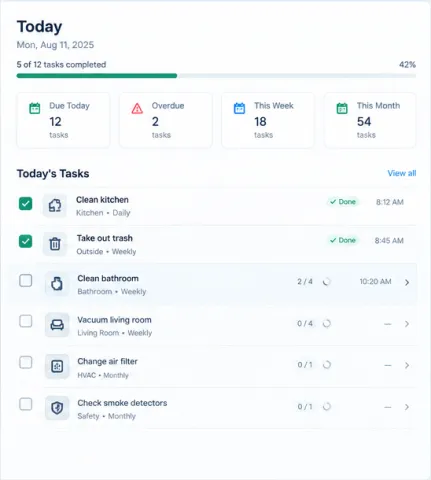Click the air filter task icon

click(x=57, y=367)
